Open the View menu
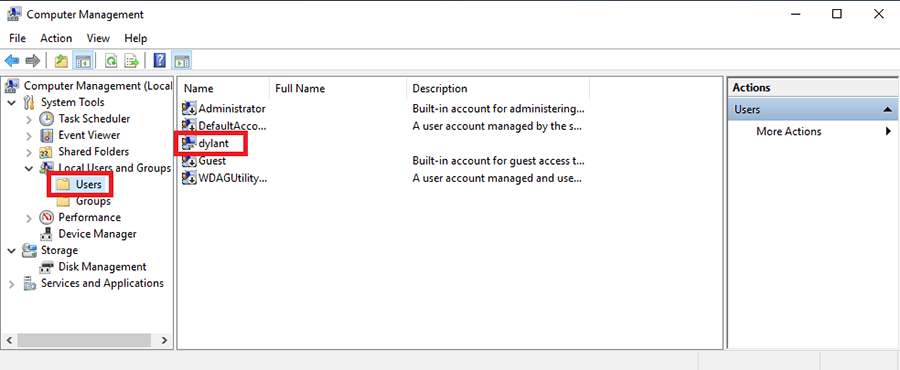Image resolution: width=900 pixels, height=370 pixels. click(x=98, y=38)
